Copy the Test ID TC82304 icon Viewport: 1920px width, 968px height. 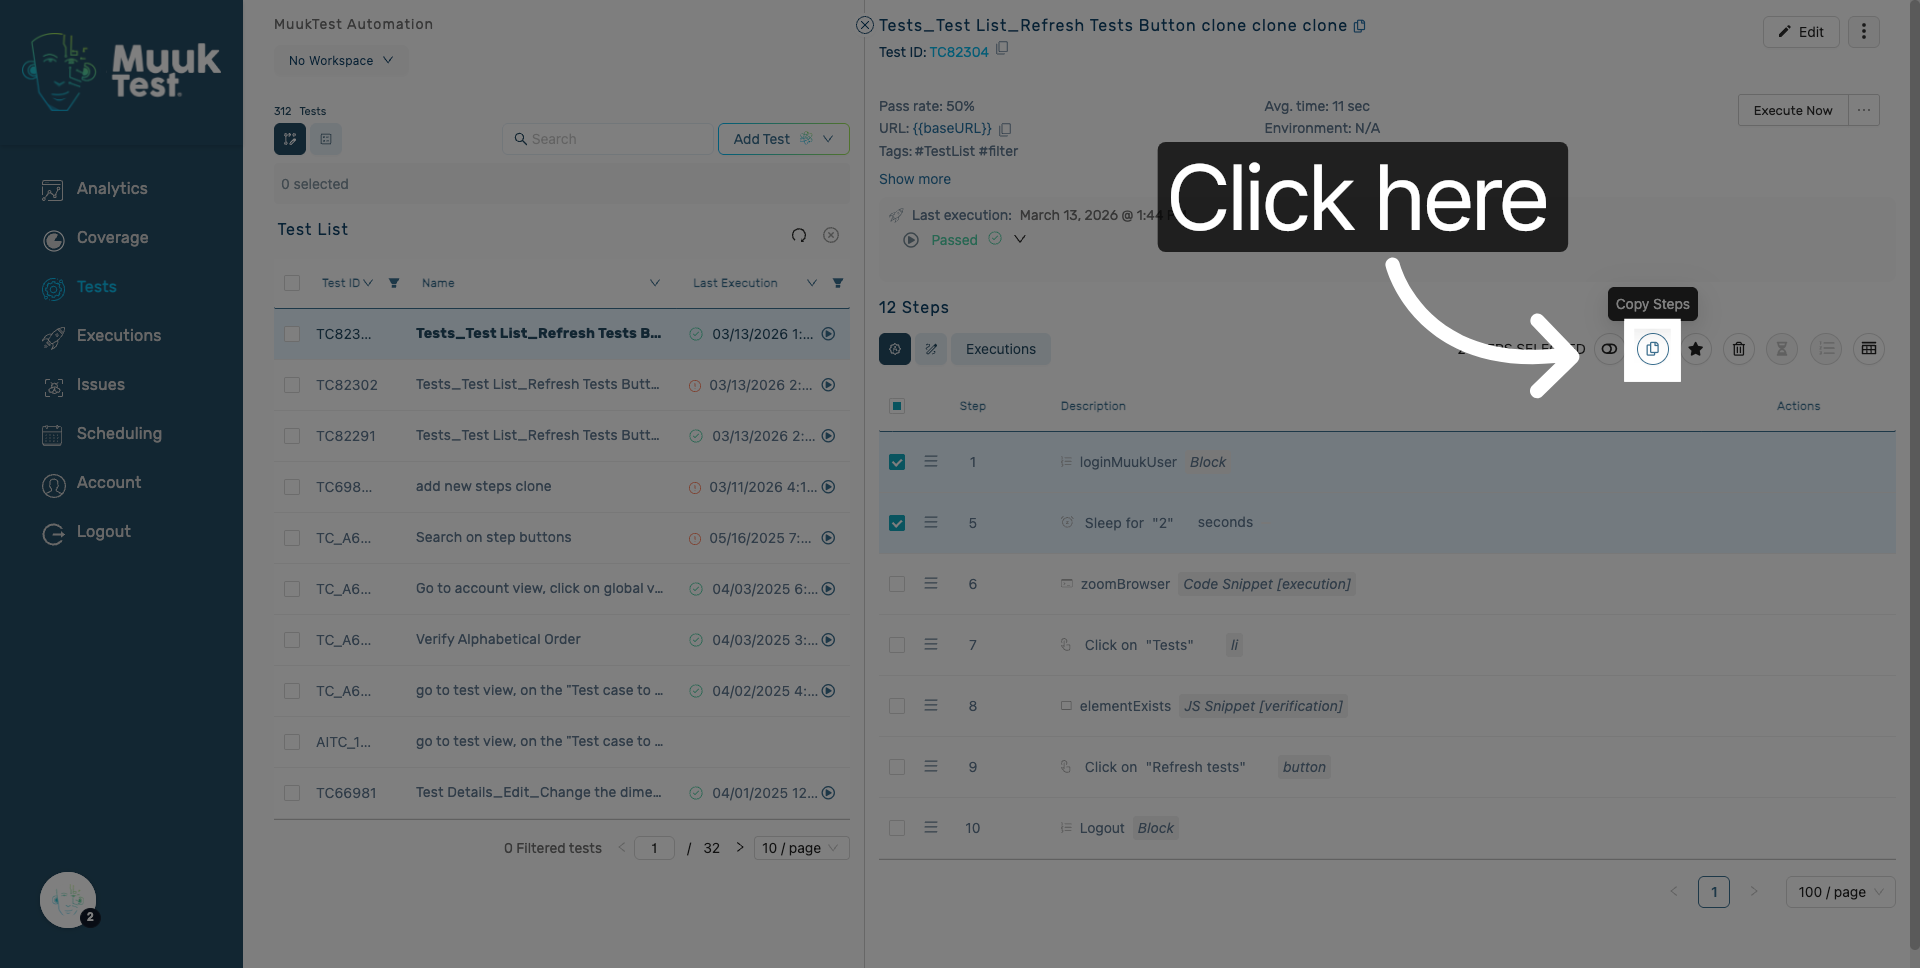pyautogui.click(x=1002, y=48)
